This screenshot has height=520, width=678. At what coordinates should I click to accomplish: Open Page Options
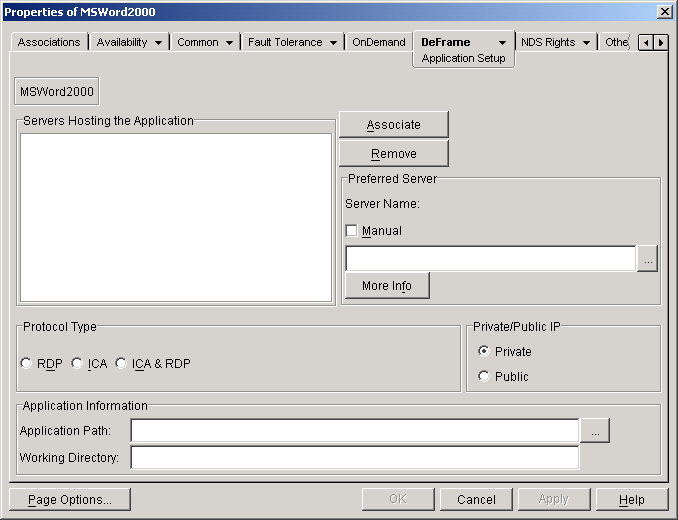click(x=70, y=500)
